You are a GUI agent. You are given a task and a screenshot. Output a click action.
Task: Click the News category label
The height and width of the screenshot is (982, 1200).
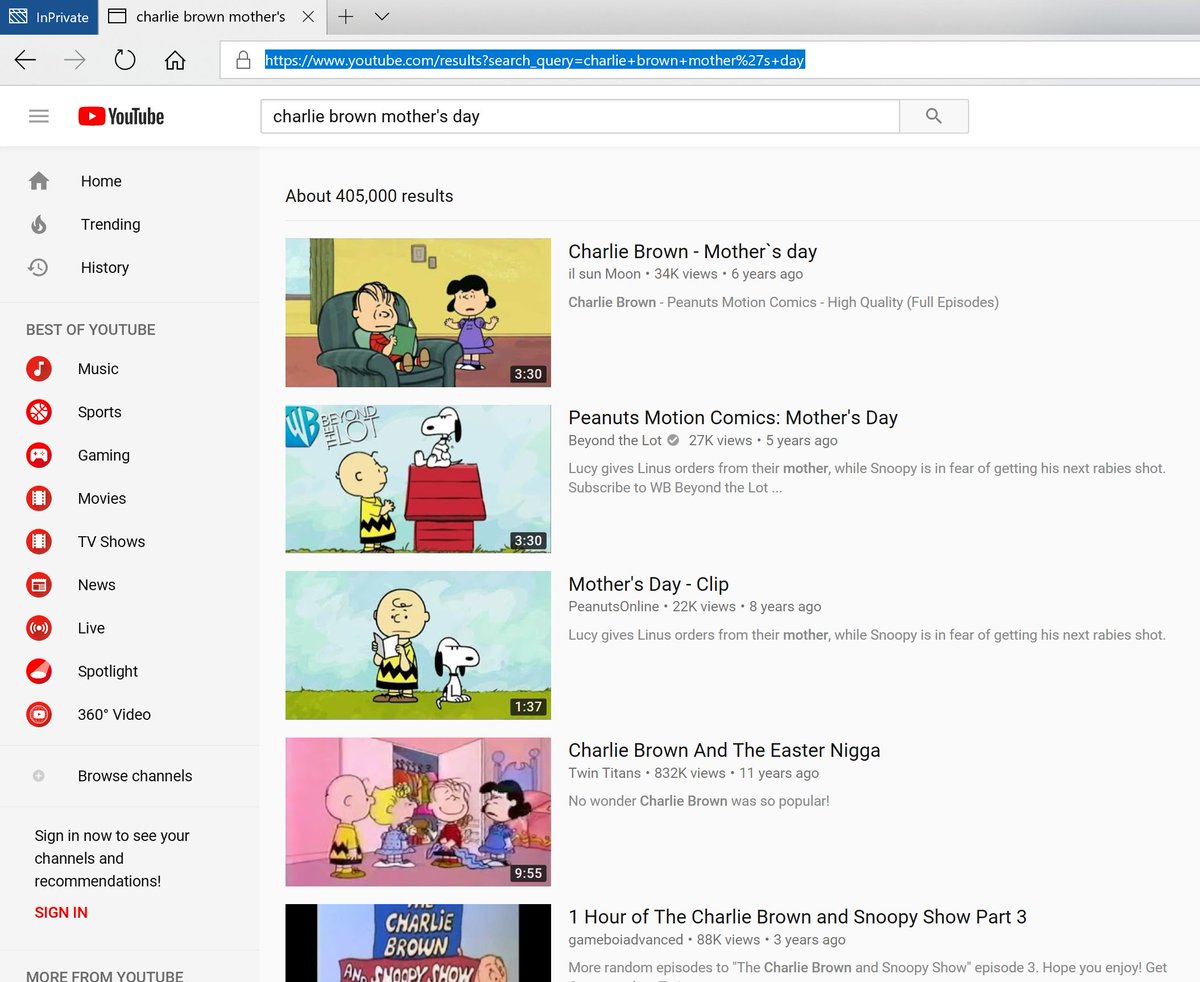tap(97, 585)
